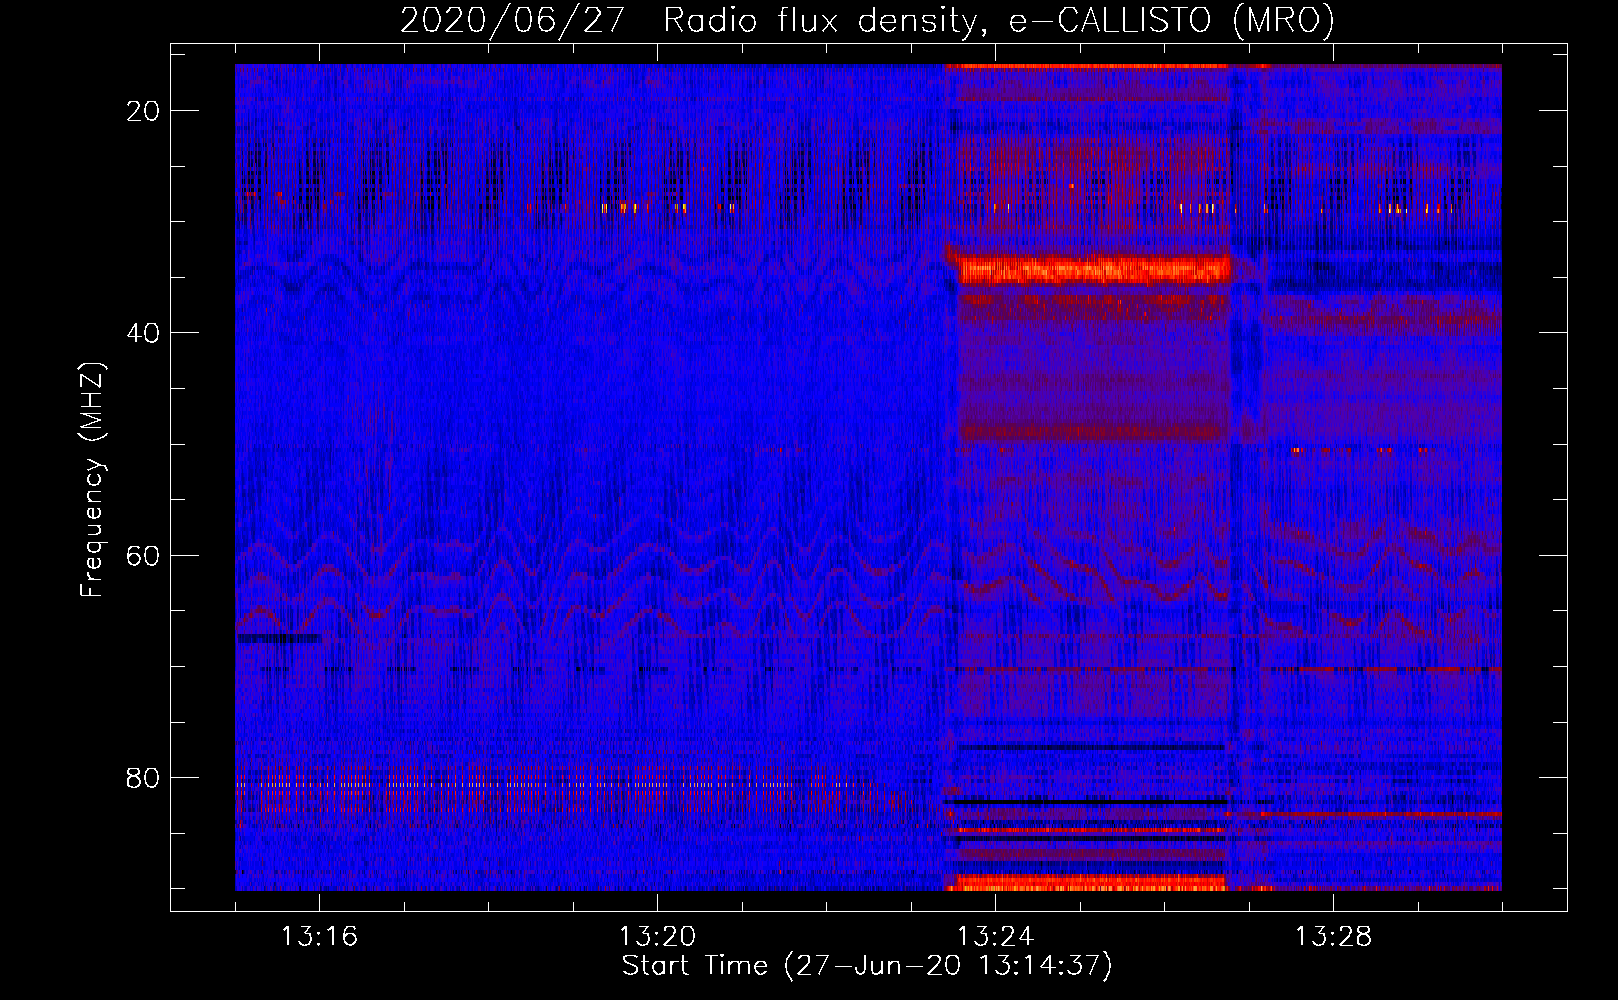Viewport: 1618px width, 1000px height.
Task: Click the '80' frequency tick label
Action: point(144,778)
